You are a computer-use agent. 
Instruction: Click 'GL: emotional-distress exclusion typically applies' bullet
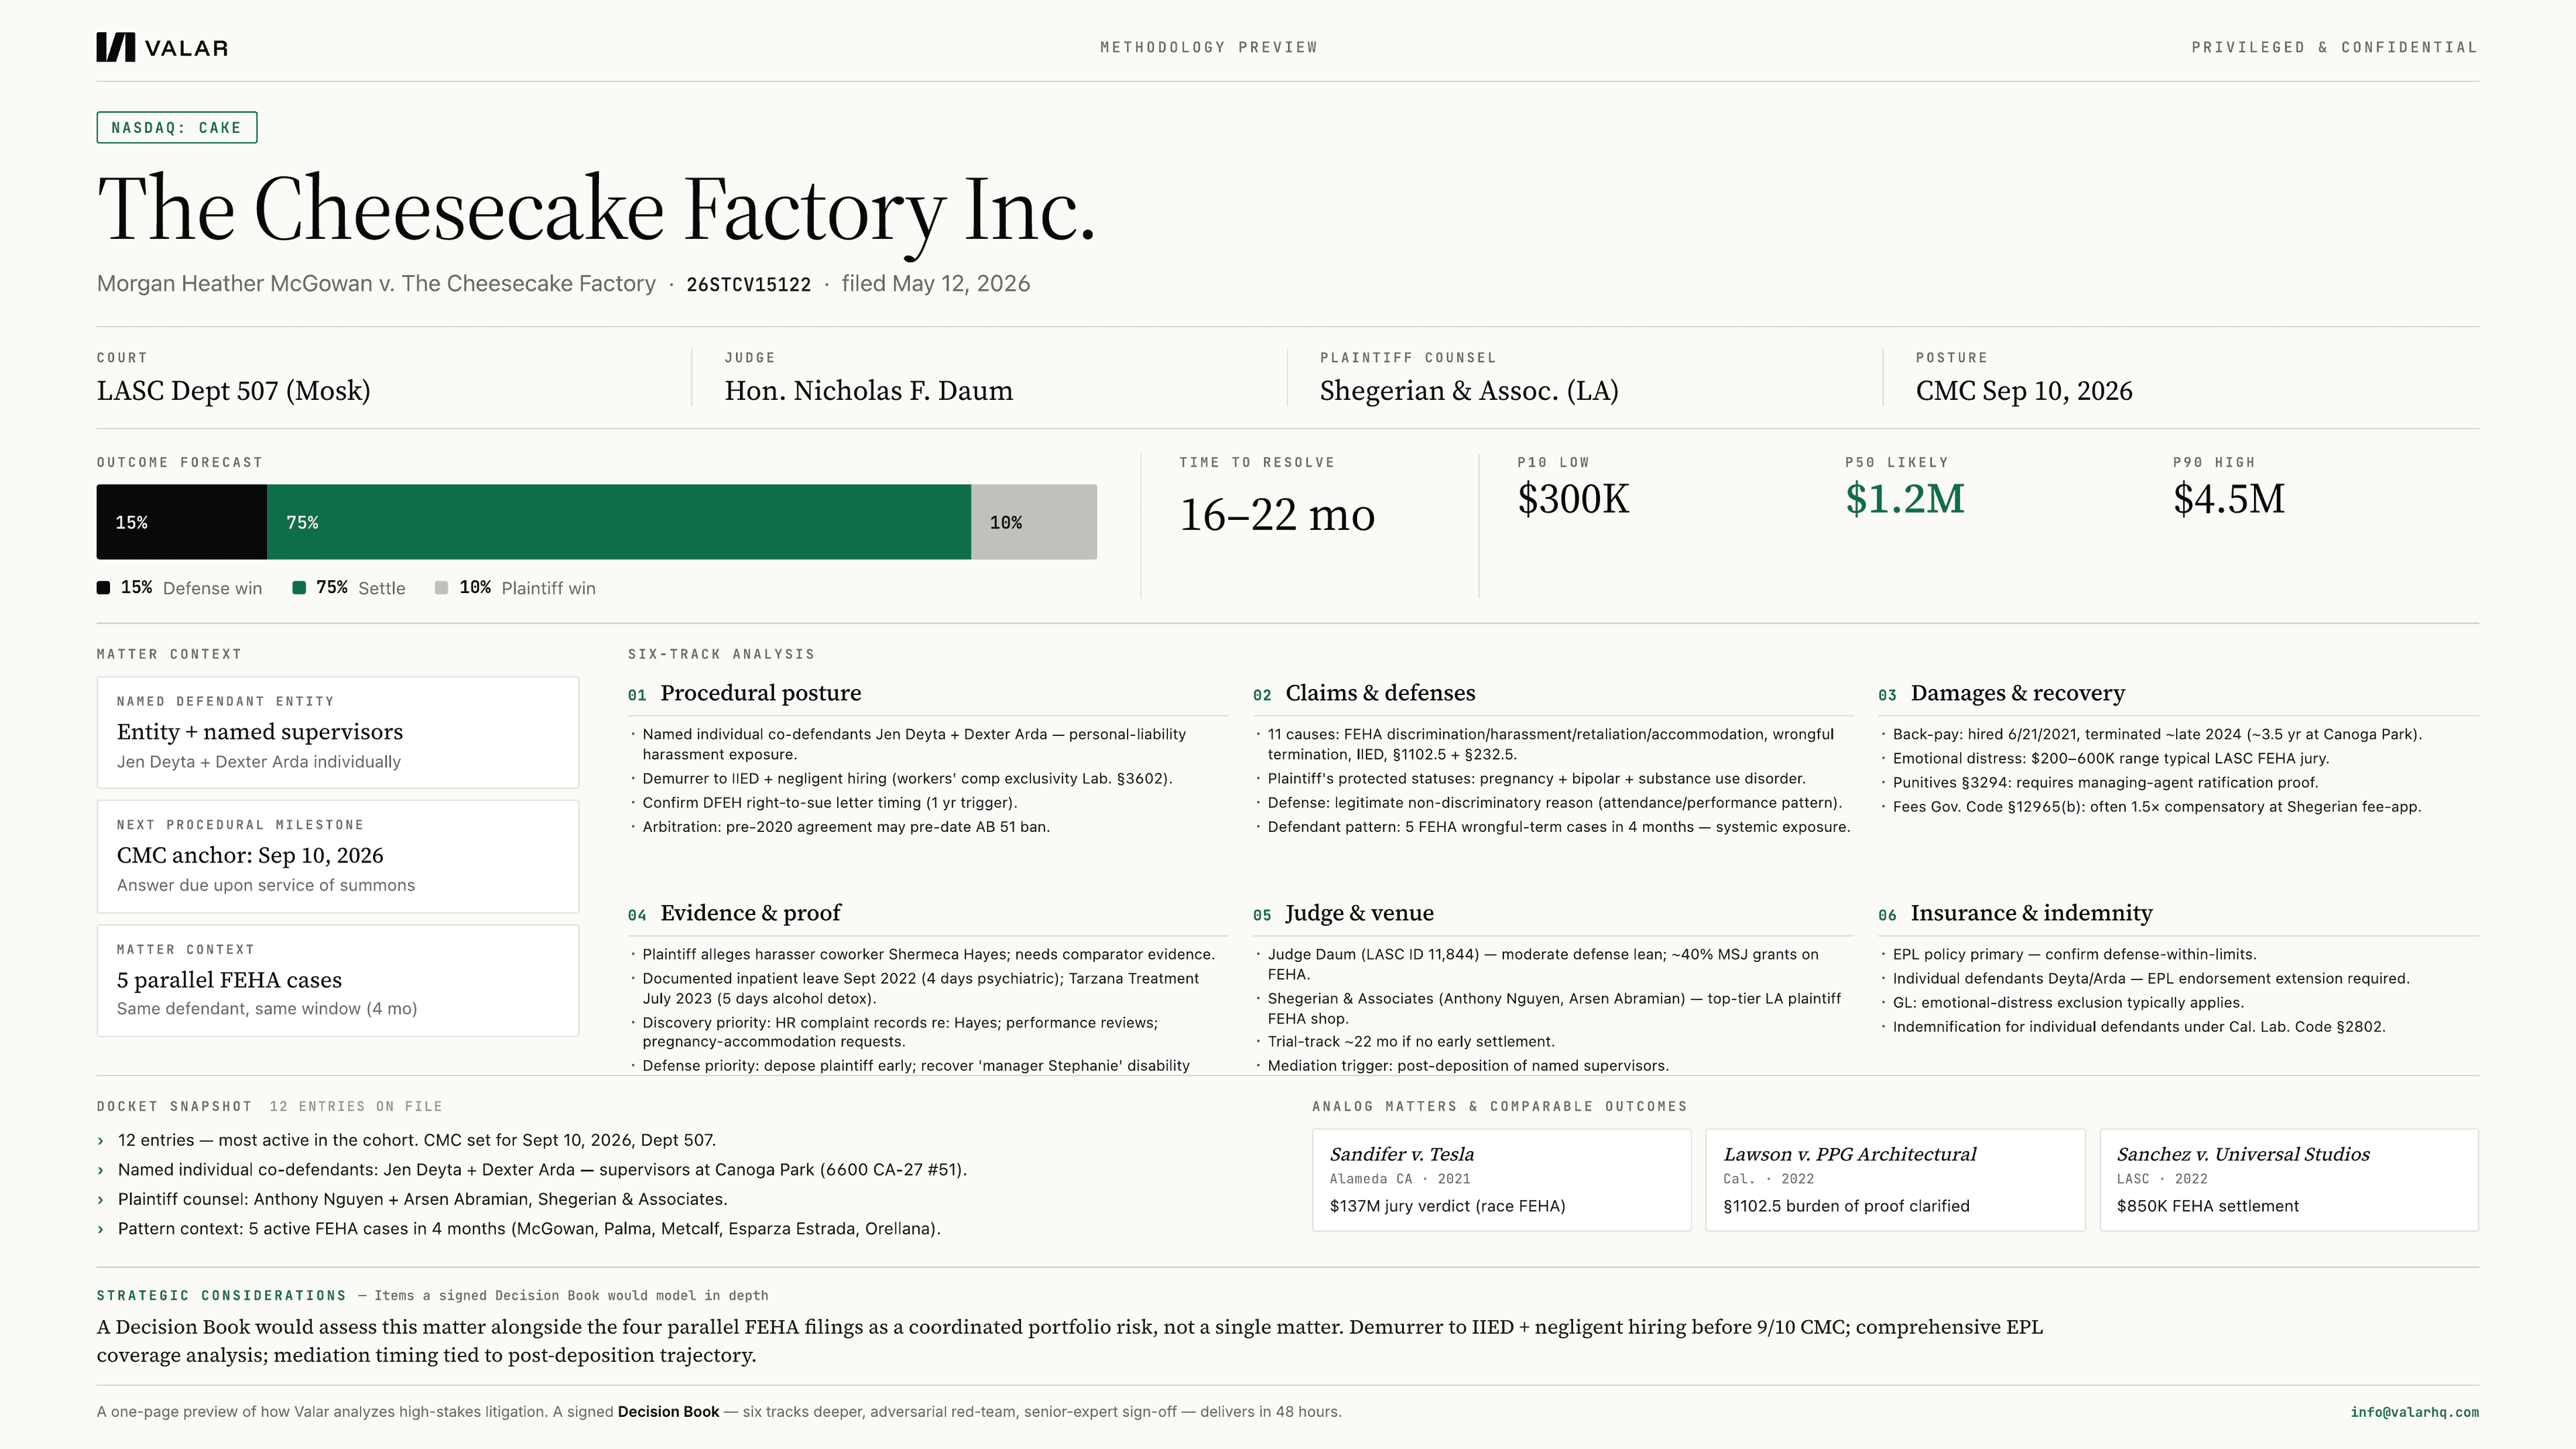(2068, 1003)
